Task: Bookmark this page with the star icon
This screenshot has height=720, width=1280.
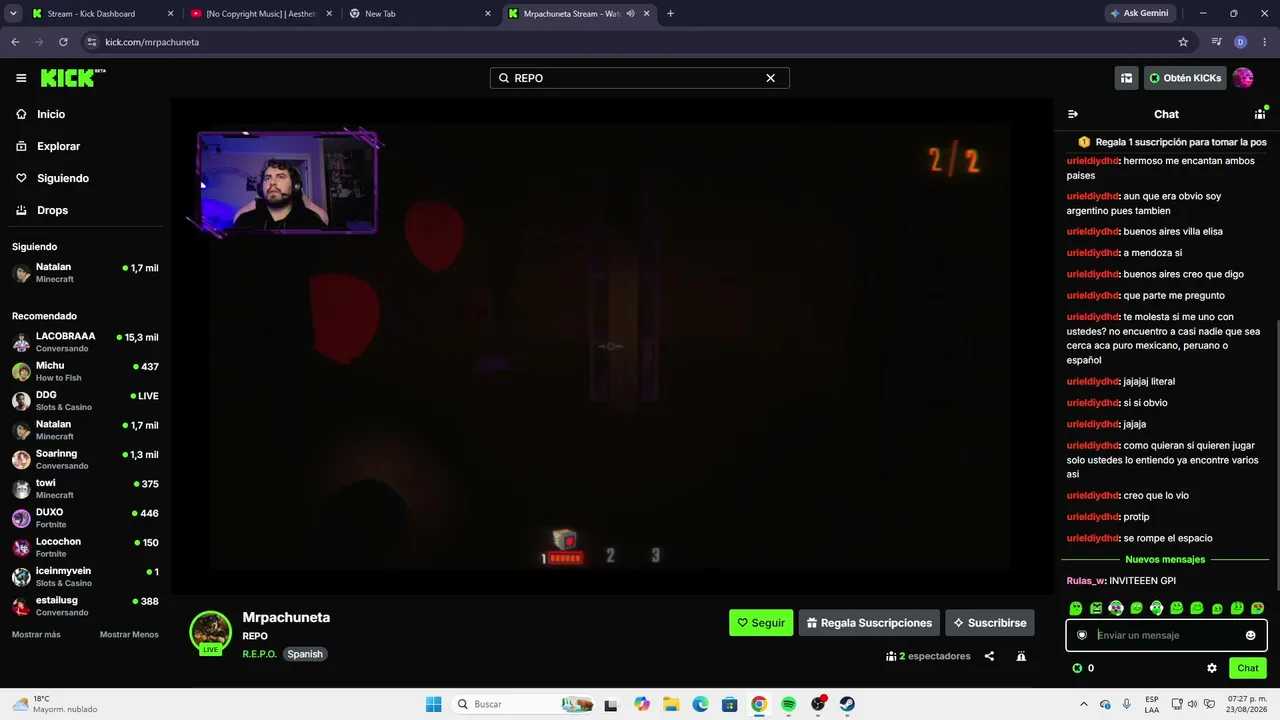Action: click(x=1183, y=42)
